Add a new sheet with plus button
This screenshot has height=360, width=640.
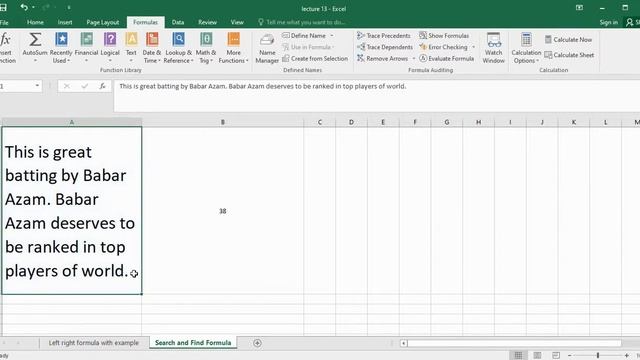click(x=257, y=343)
